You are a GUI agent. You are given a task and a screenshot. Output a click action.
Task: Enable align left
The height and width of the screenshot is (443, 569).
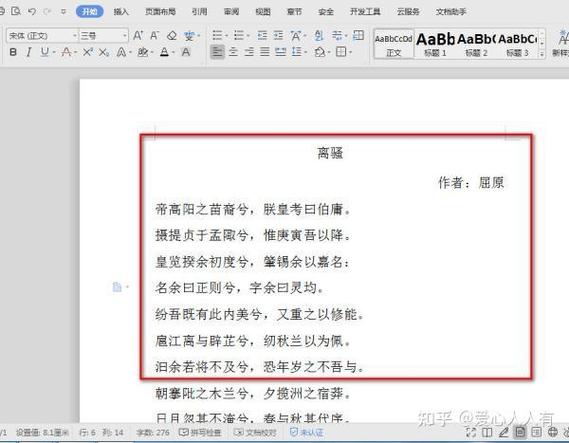click(217, 52)
